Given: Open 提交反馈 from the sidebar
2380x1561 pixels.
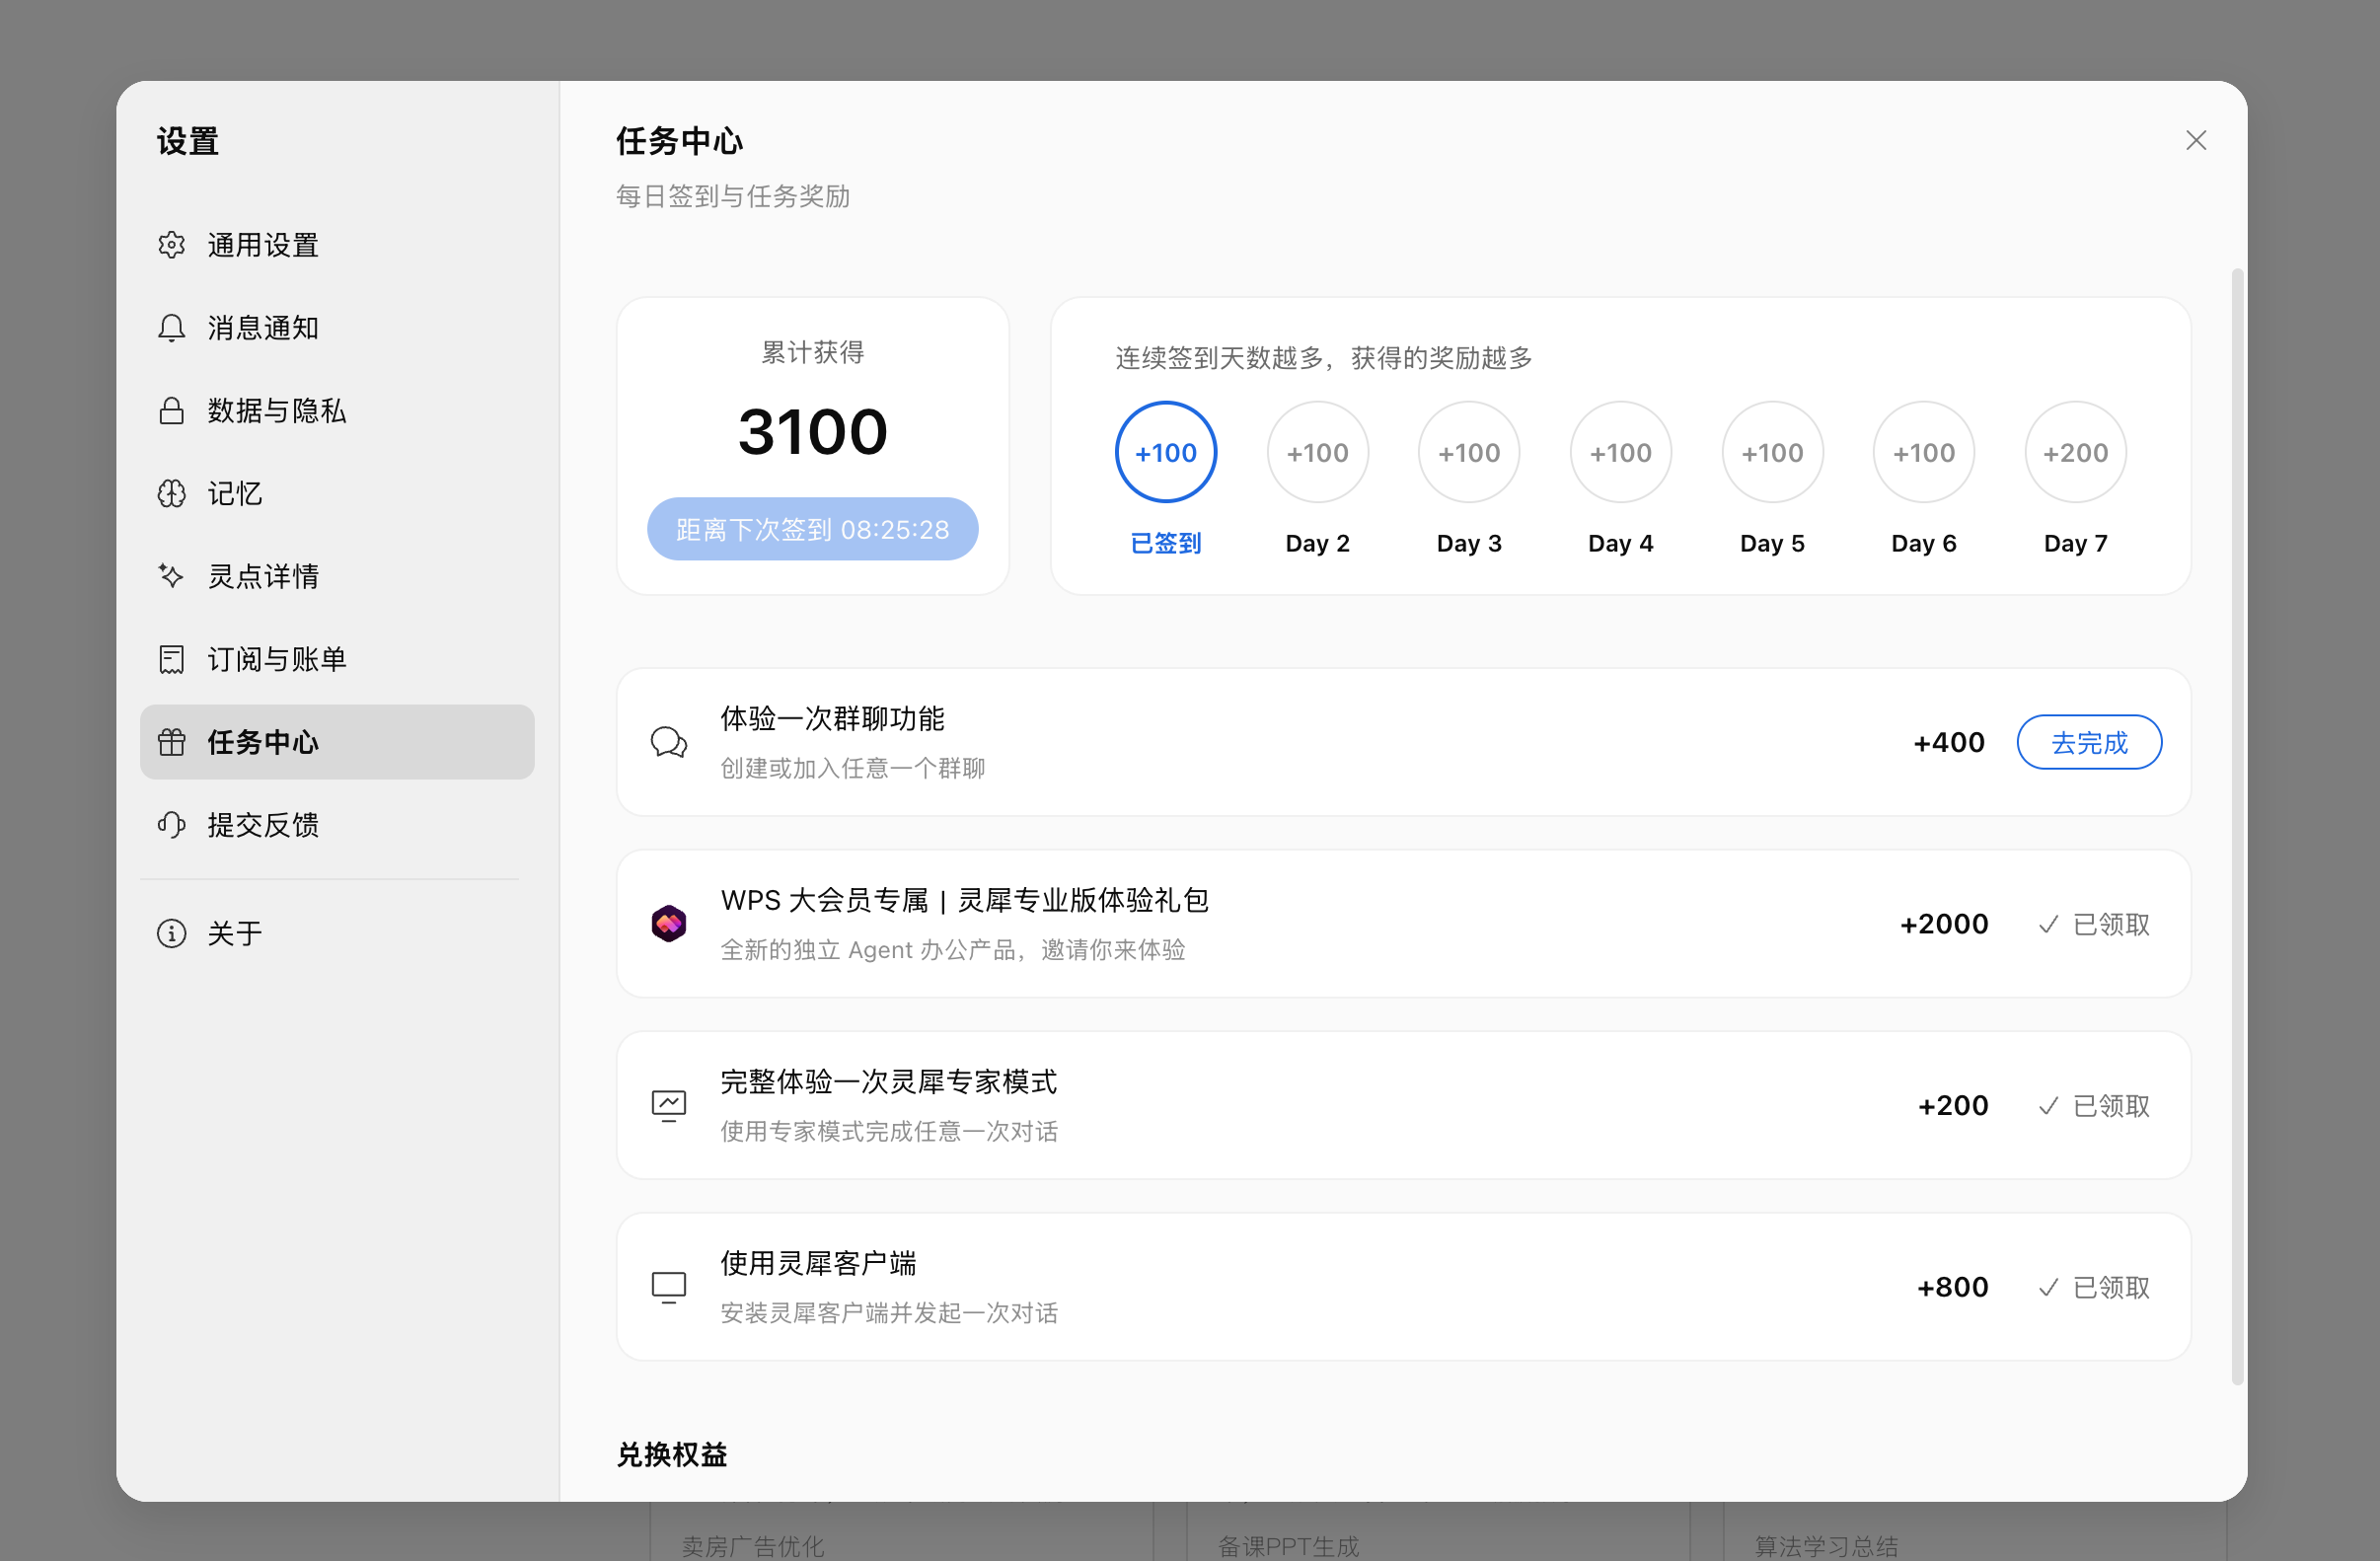Looking at the screenshot, I should click(x=337, y=825).
